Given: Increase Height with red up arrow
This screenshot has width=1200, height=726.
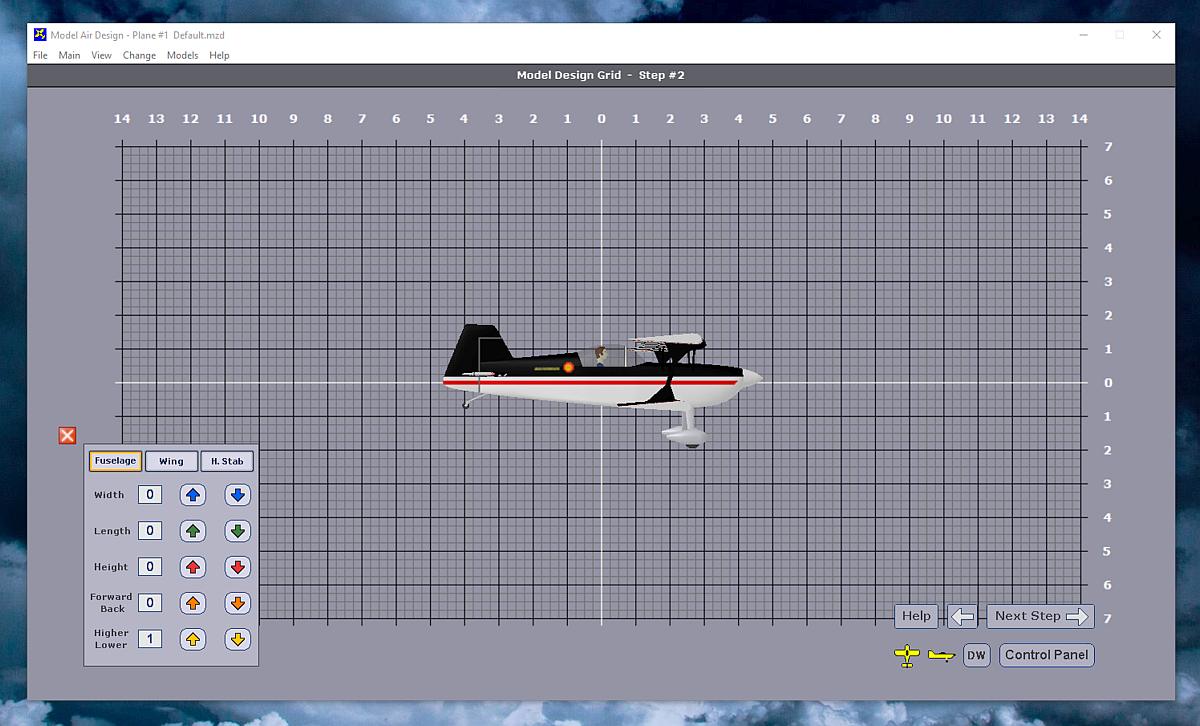Looking at the screenshot, I should pyautogui.click(x=193, y=567).
